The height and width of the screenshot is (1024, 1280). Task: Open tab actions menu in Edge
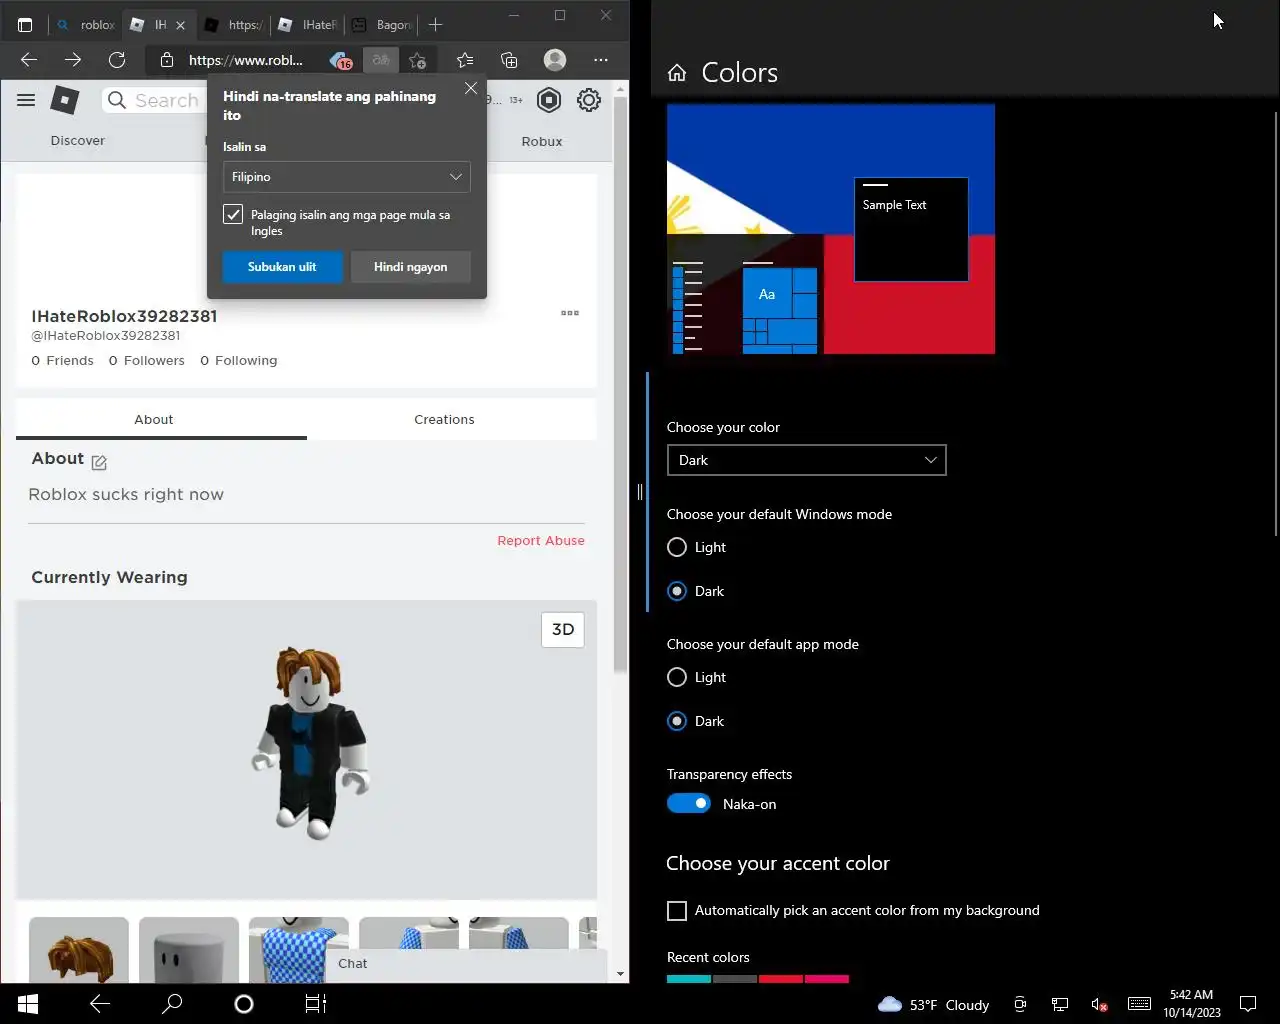click(x=25, y=25)
